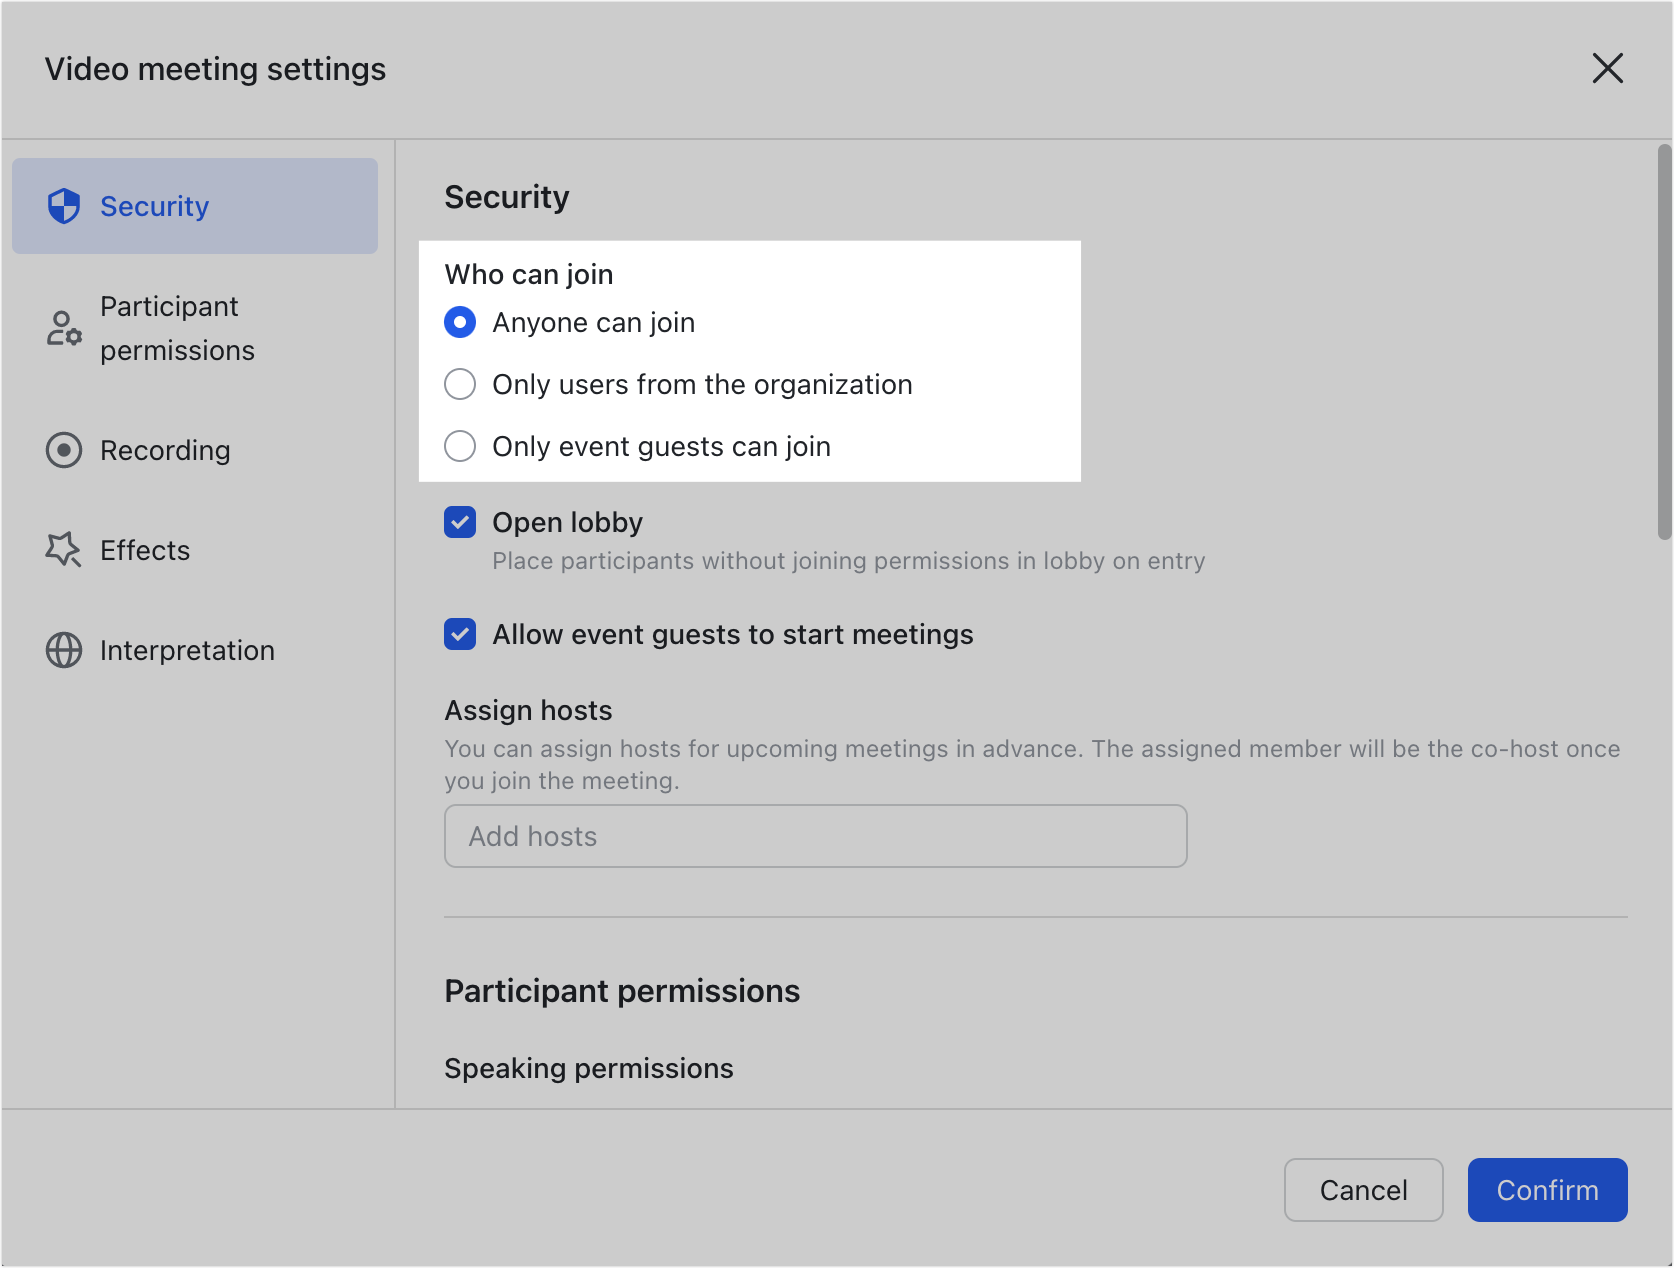Click the Effects star icon

[x=64, y=549]
